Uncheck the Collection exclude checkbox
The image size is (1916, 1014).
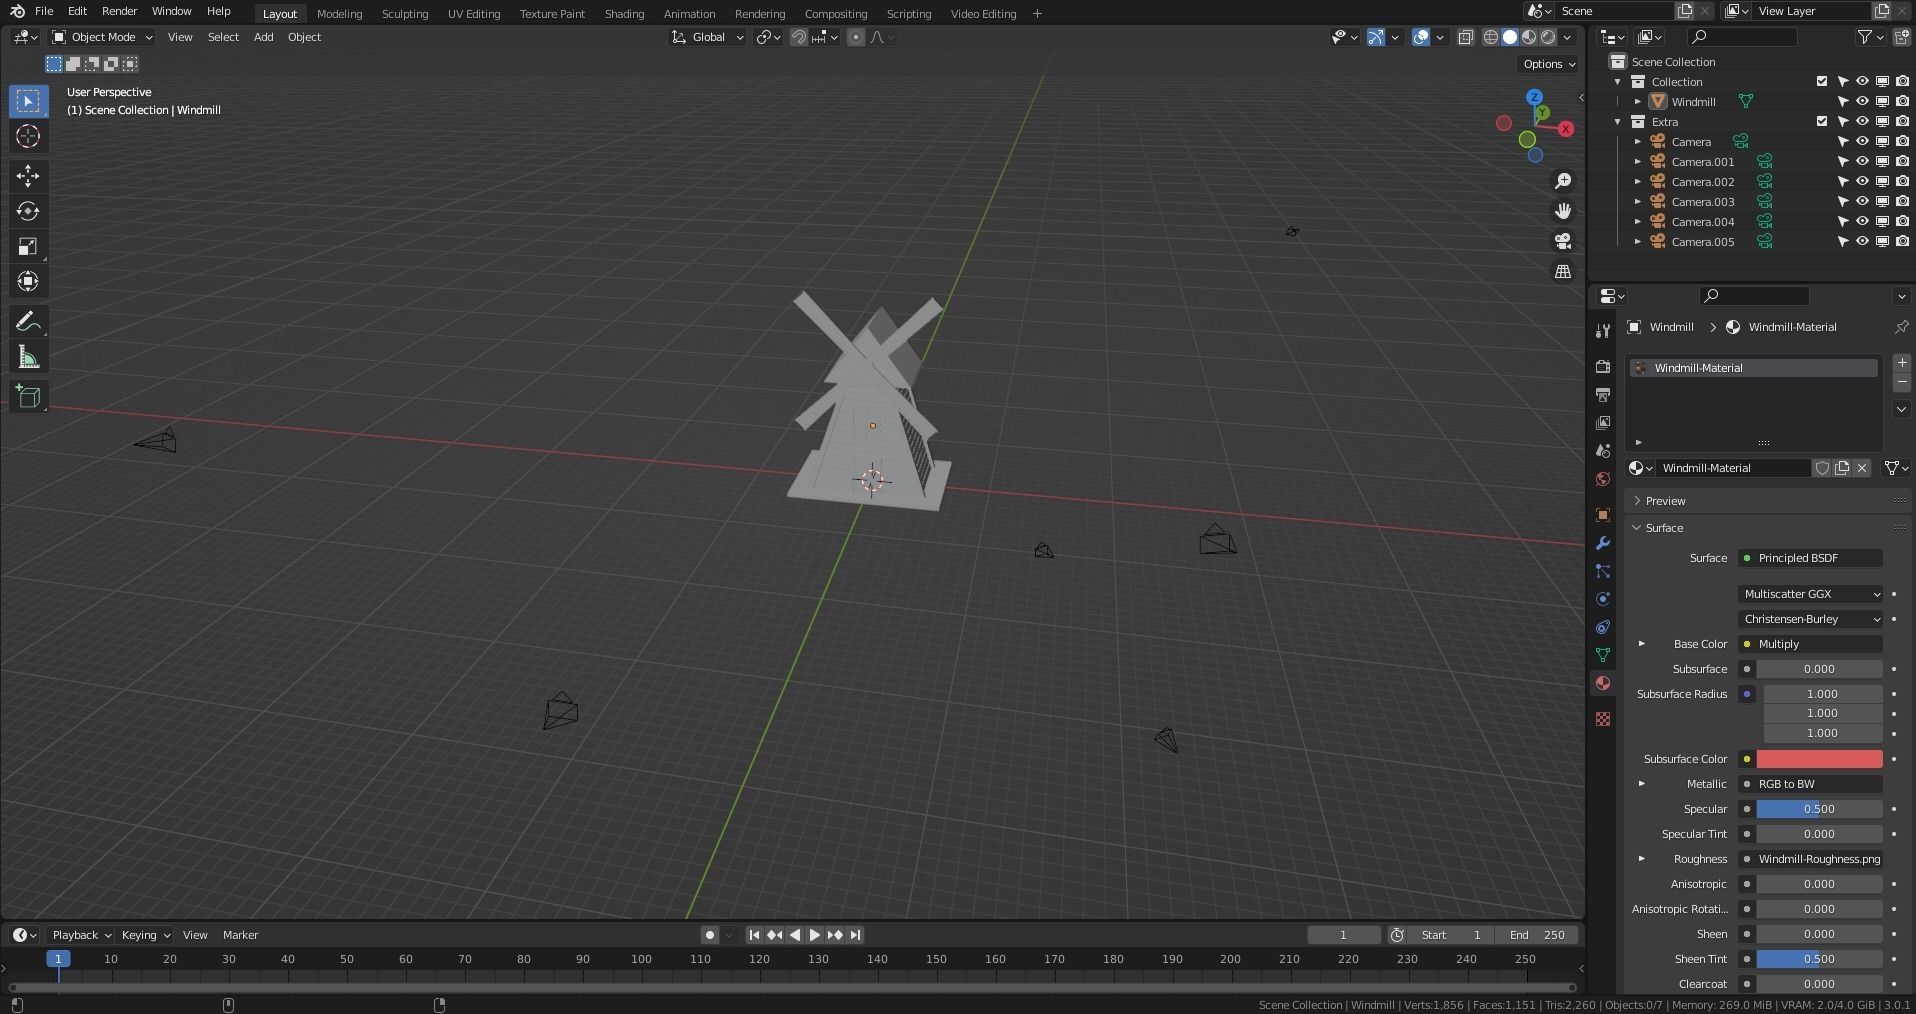(x=1822, y=81)
